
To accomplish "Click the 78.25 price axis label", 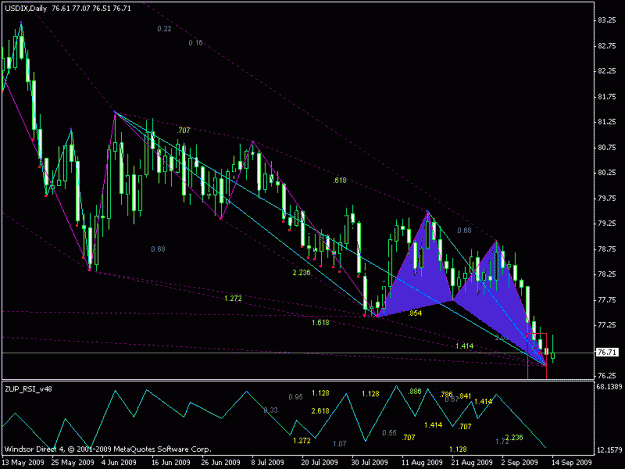I will point(607,274).
